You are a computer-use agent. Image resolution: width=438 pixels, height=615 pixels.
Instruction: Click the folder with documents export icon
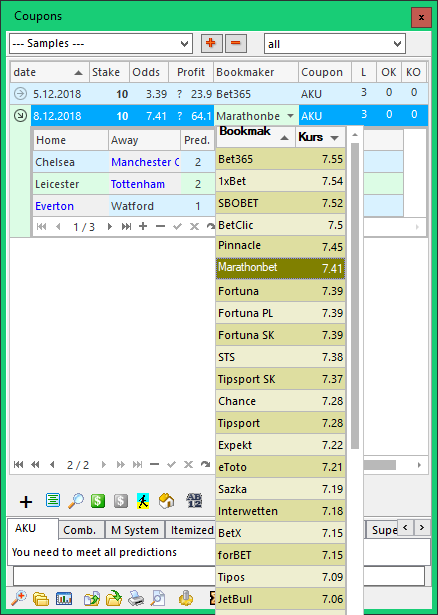91,599
